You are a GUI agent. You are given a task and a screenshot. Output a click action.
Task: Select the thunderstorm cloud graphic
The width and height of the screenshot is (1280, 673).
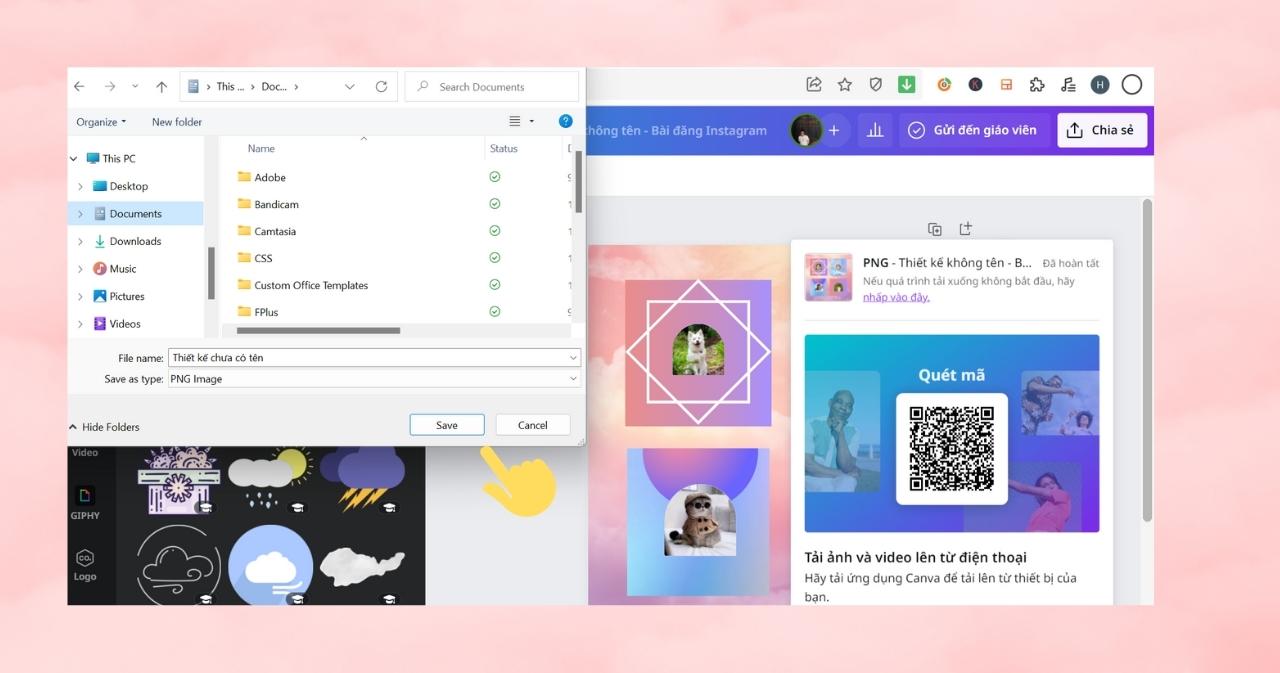[362, 478]
